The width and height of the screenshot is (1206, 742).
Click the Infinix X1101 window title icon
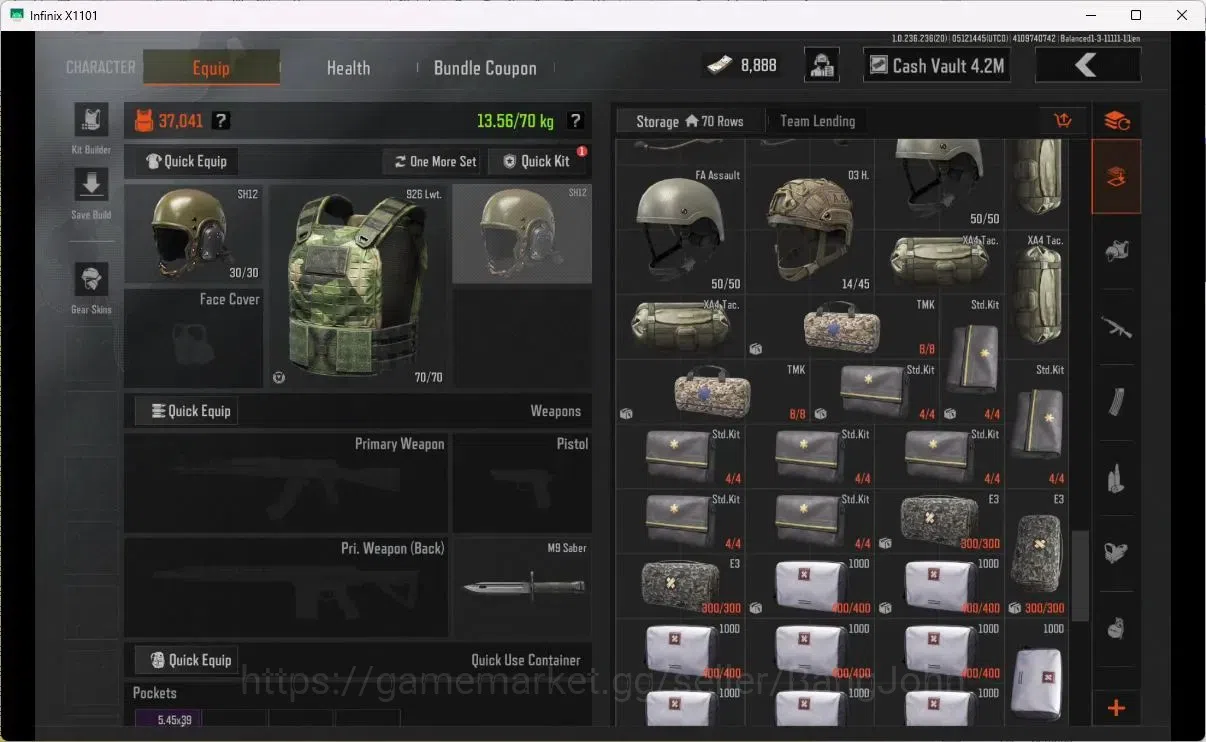point(16,15)
